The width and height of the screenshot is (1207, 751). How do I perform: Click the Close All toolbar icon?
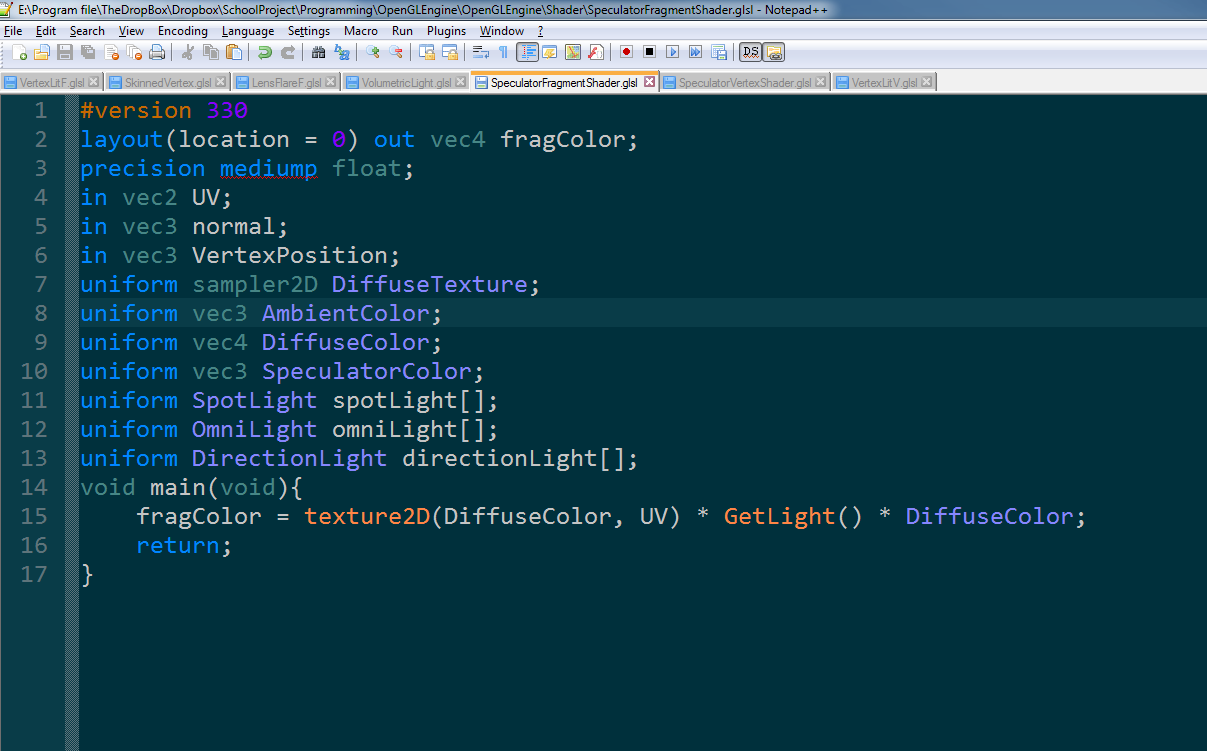coord(134,52)
